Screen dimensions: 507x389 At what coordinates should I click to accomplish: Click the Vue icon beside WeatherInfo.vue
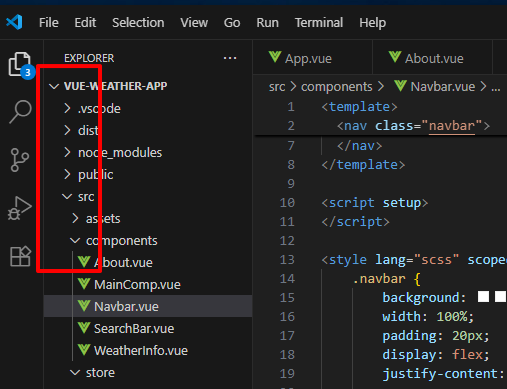click(x=84, y=350)
